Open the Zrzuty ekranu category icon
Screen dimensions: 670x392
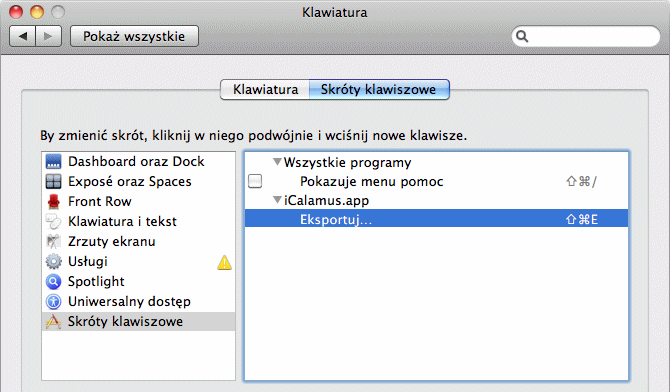tap(53, 242)
